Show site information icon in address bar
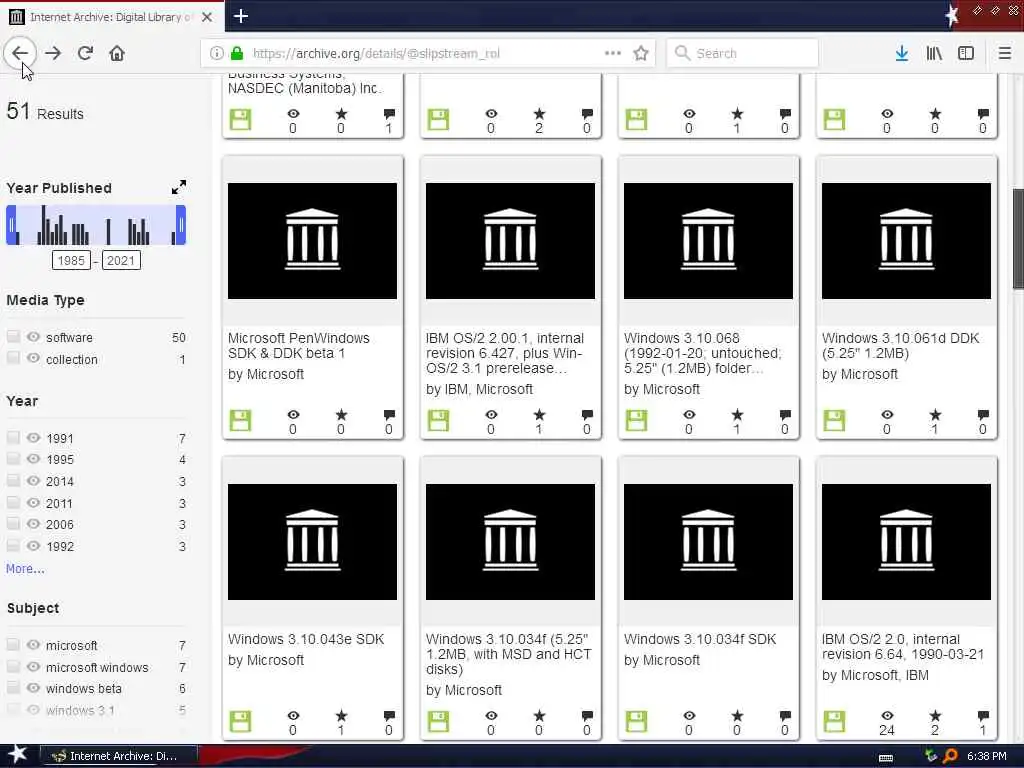 pyautogui.click(x=217, y=54)
